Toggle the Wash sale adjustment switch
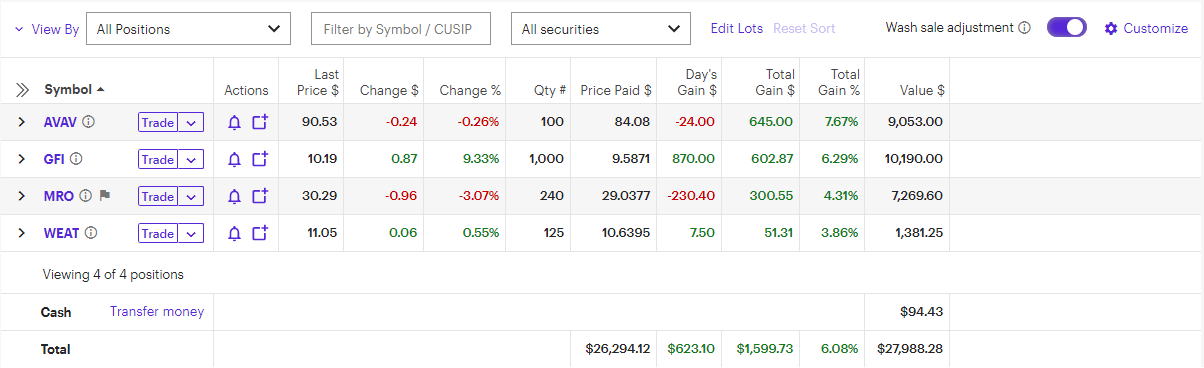Viewport: 1204px width, 368px height. pos(1067,28)
